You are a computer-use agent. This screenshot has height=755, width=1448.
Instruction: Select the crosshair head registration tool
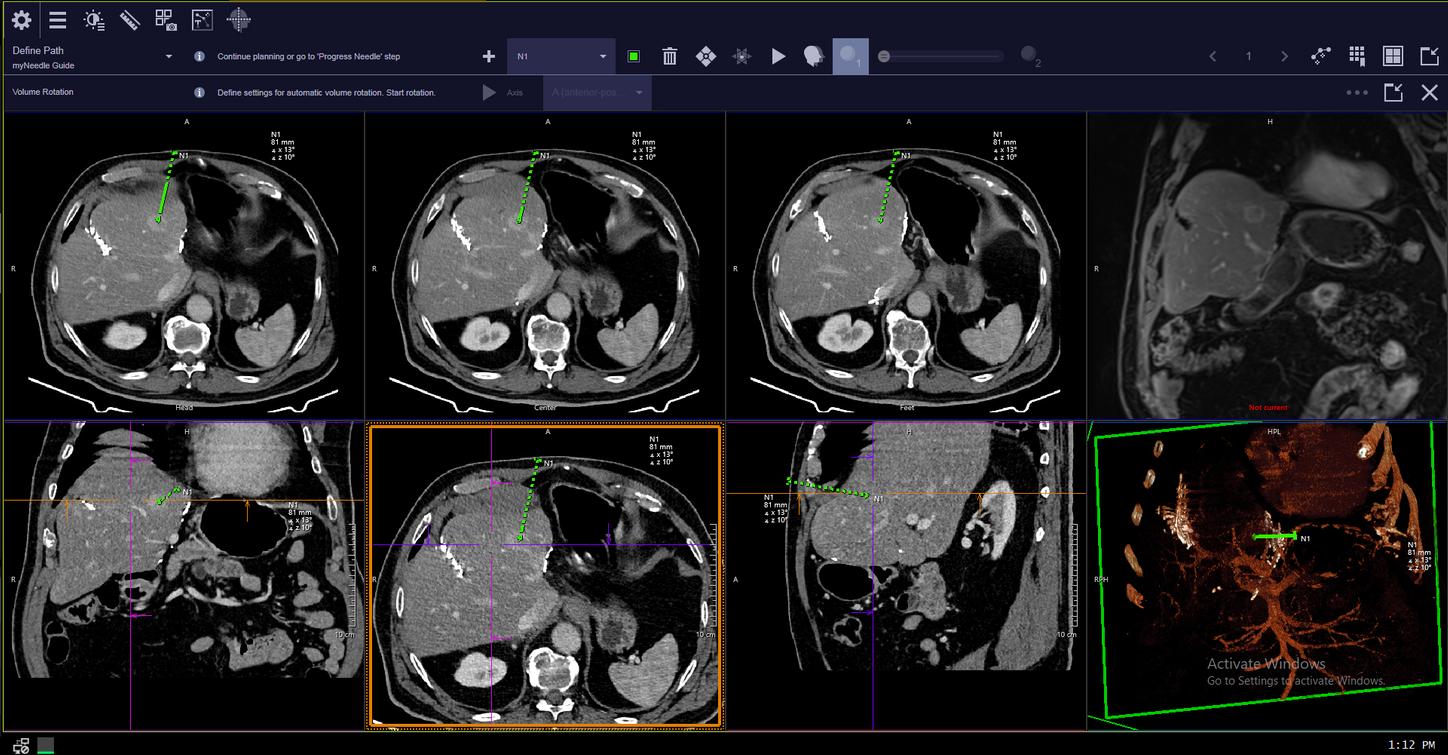click(238, 19)
